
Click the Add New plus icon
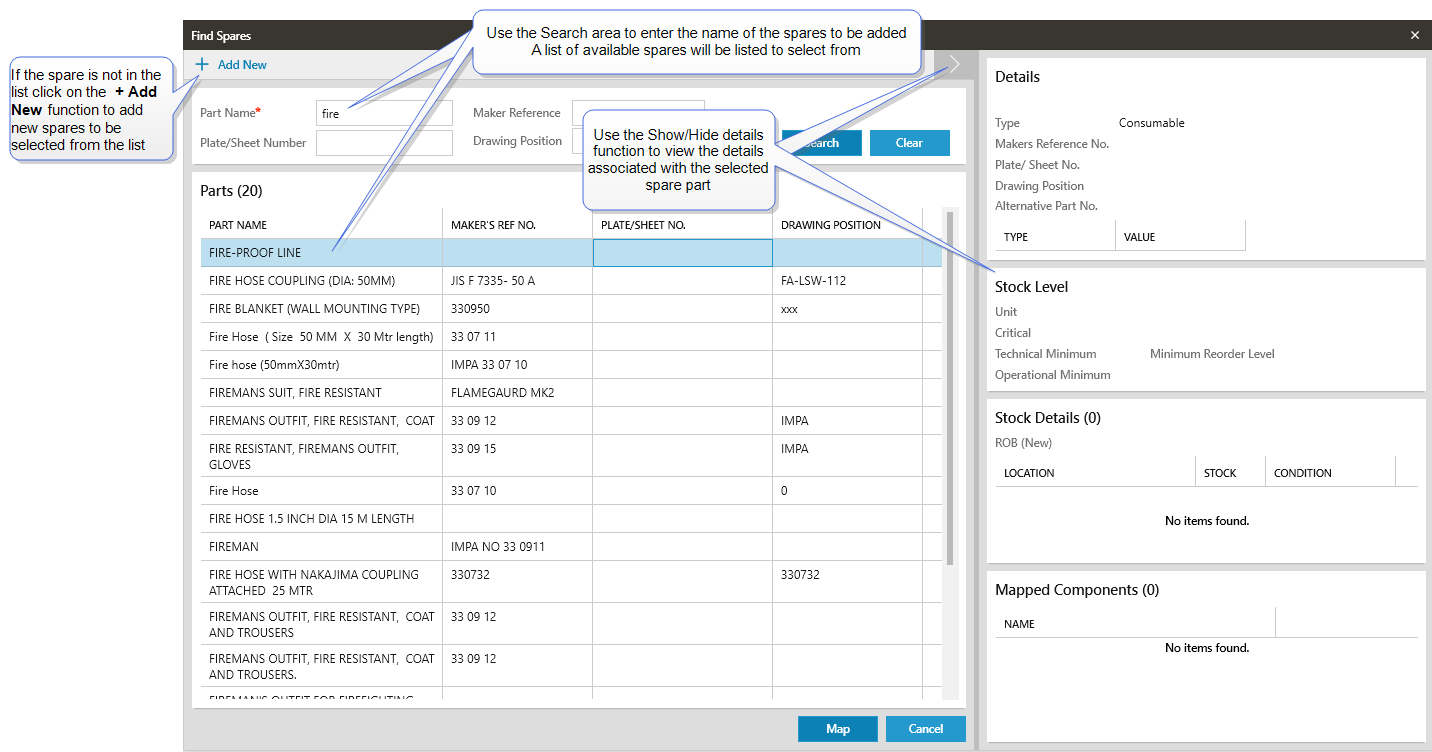point(202,65)
